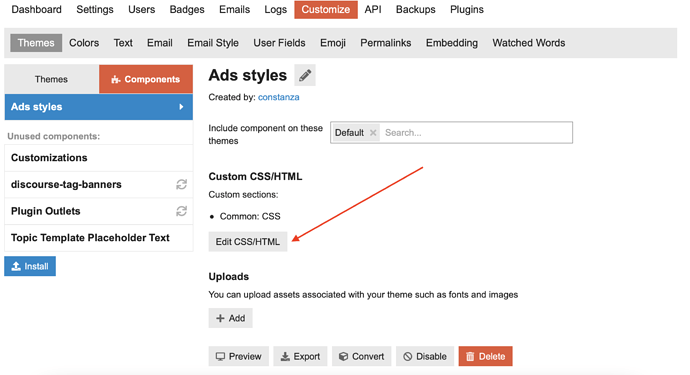Image resolution: width=690 pixels, height=375 pixels.
Task: Select the Customize admin tab
Action: pyautogui.click(x=326, y=9)
